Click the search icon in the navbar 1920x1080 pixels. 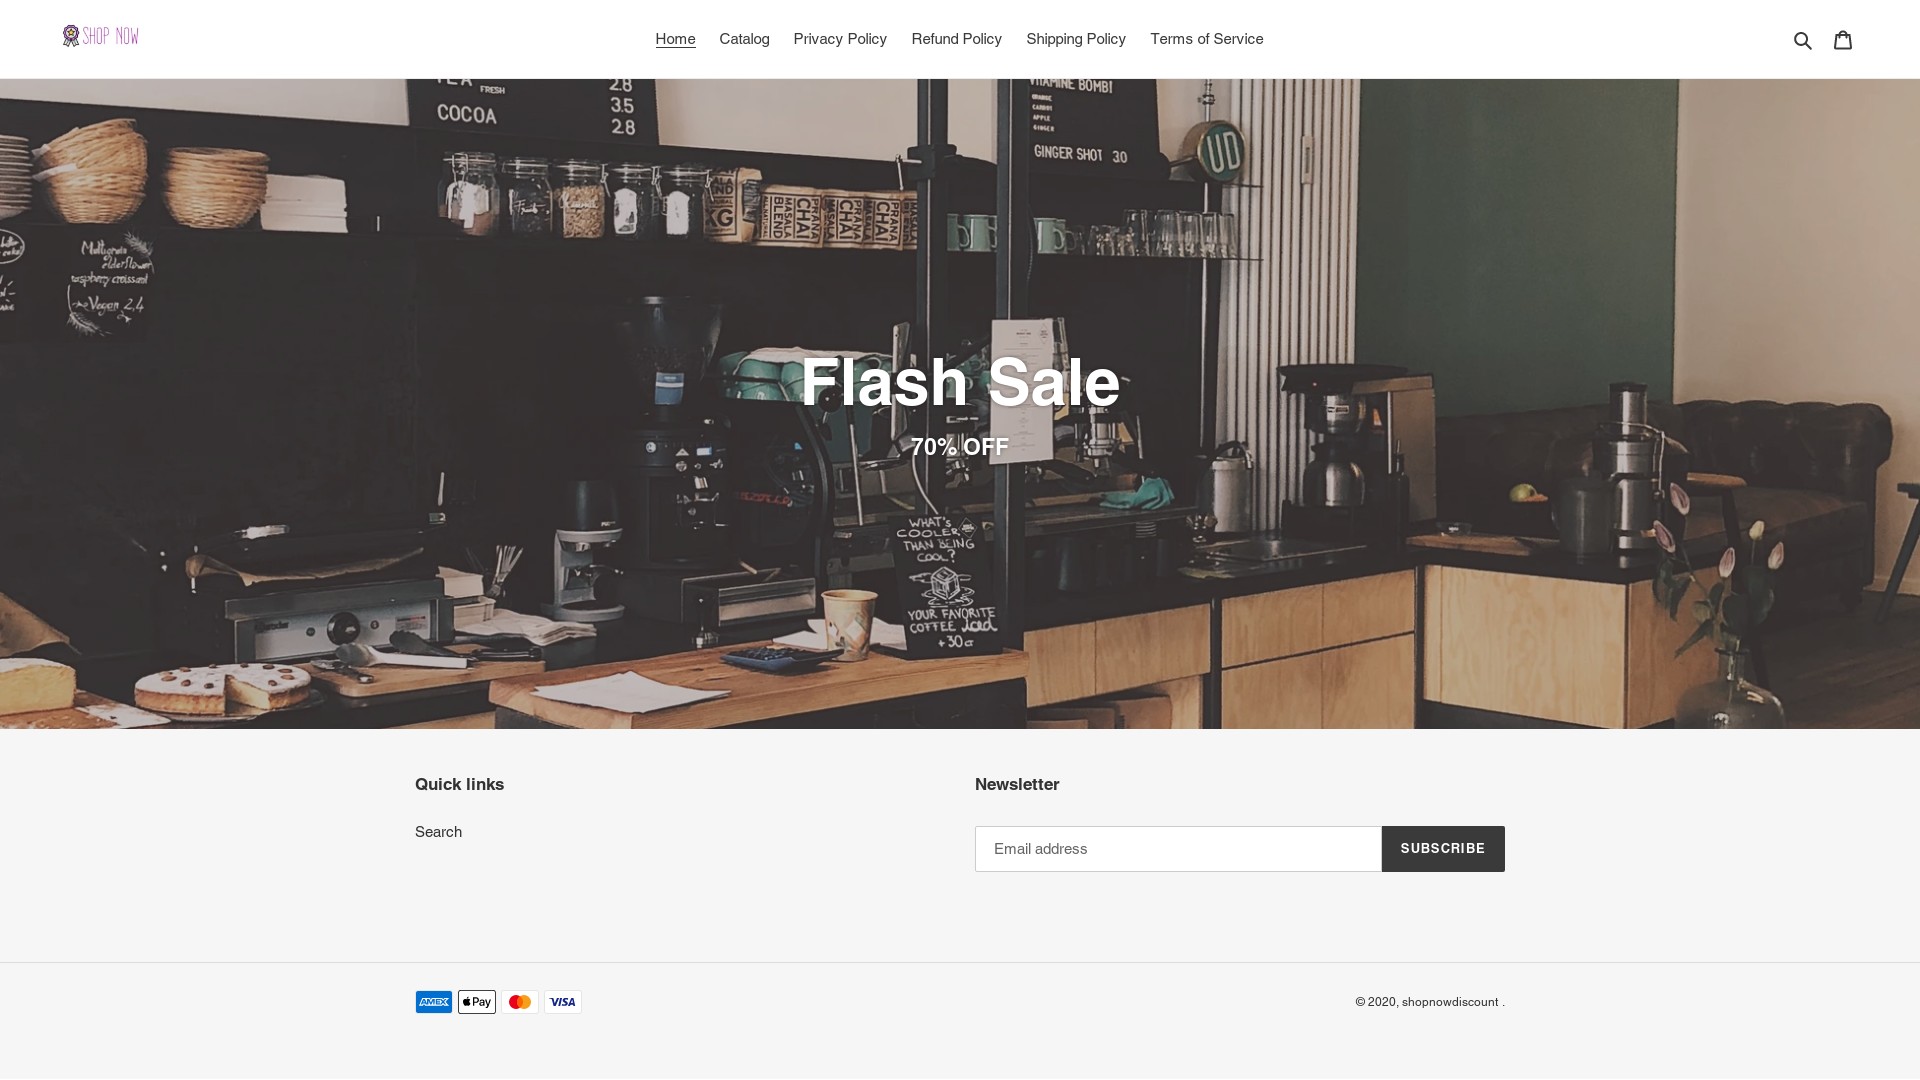click(x=1803, y=38)
